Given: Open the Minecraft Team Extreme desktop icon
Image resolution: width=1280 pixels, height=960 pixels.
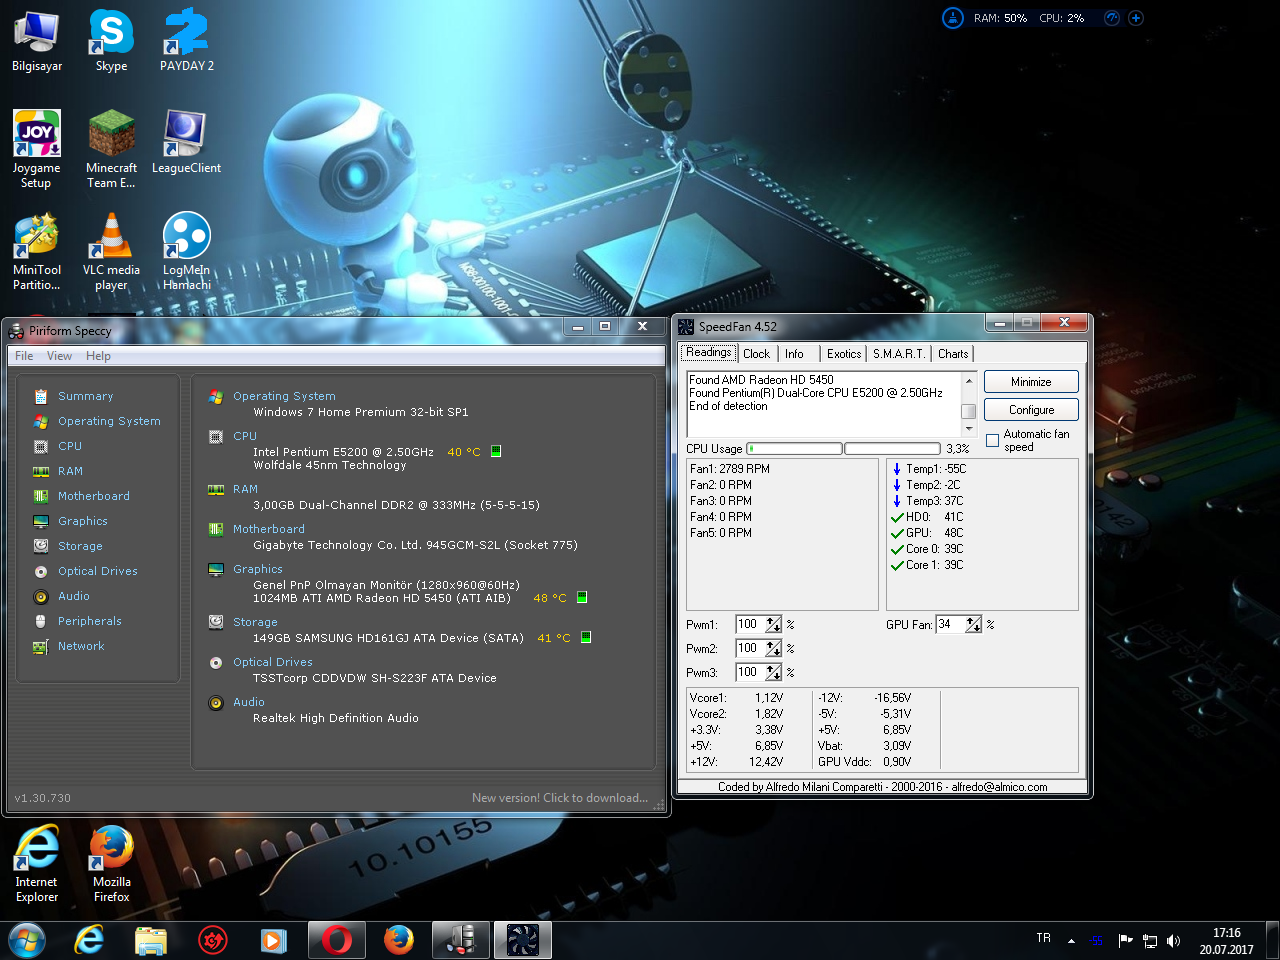Looking at the screenshot, I should [111, 148].
